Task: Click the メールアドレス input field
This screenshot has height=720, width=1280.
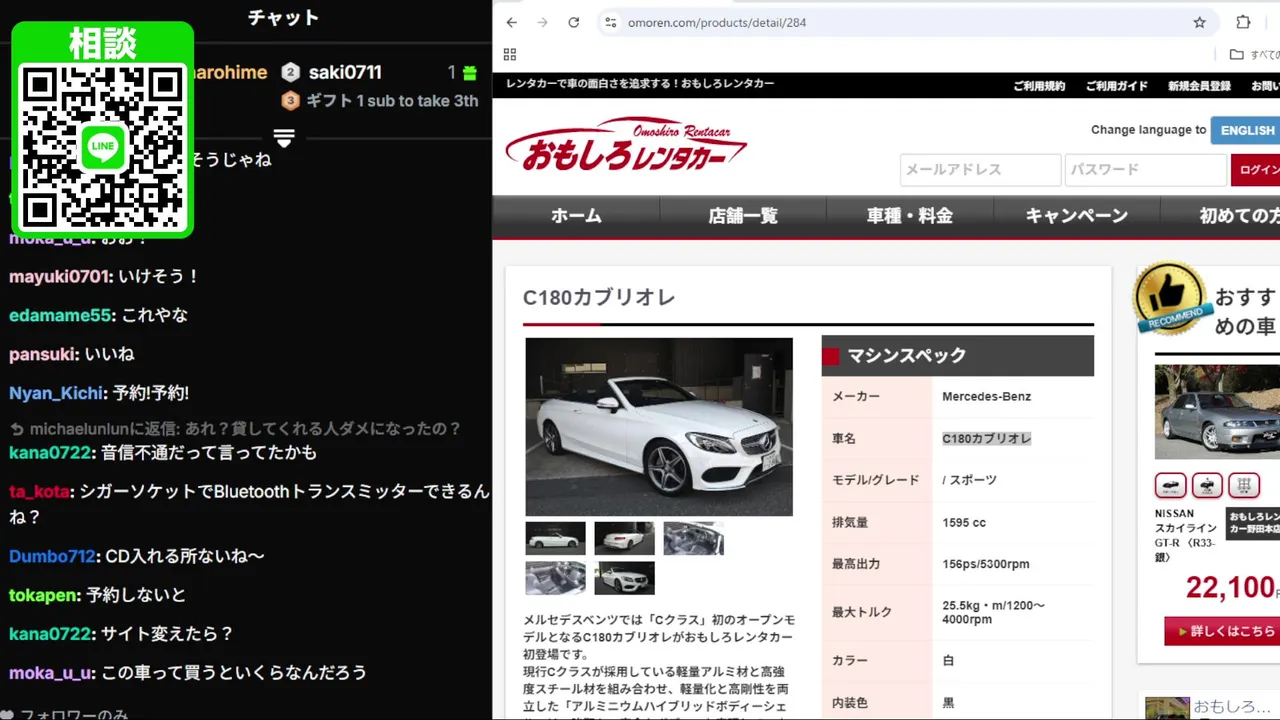Action: coord(980,170)
